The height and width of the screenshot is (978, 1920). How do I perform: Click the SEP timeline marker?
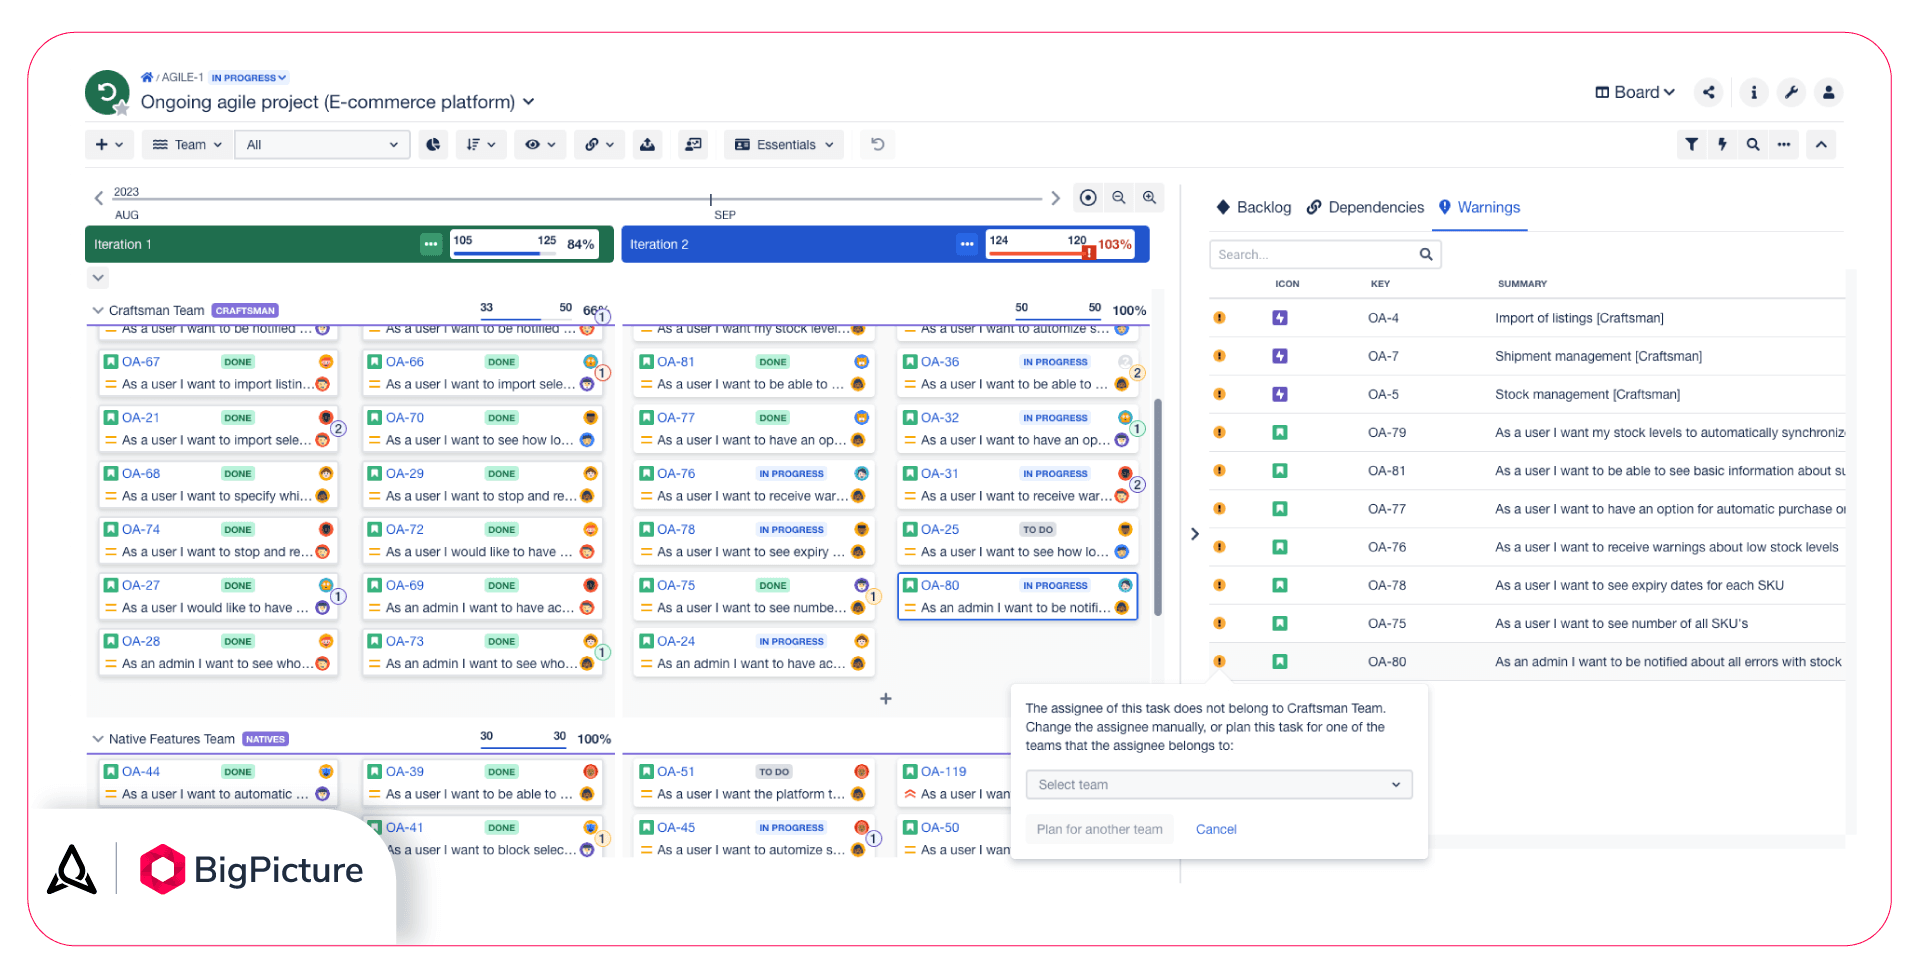725,215
